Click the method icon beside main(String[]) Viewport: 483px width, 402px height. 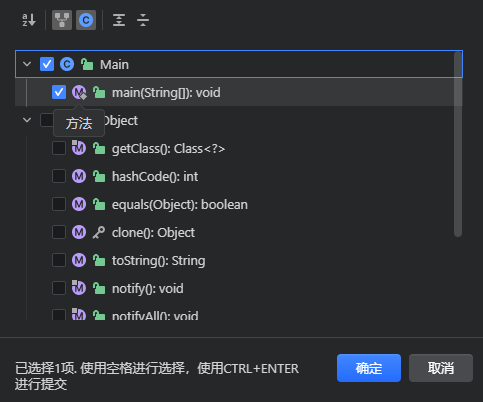(79, 92)
